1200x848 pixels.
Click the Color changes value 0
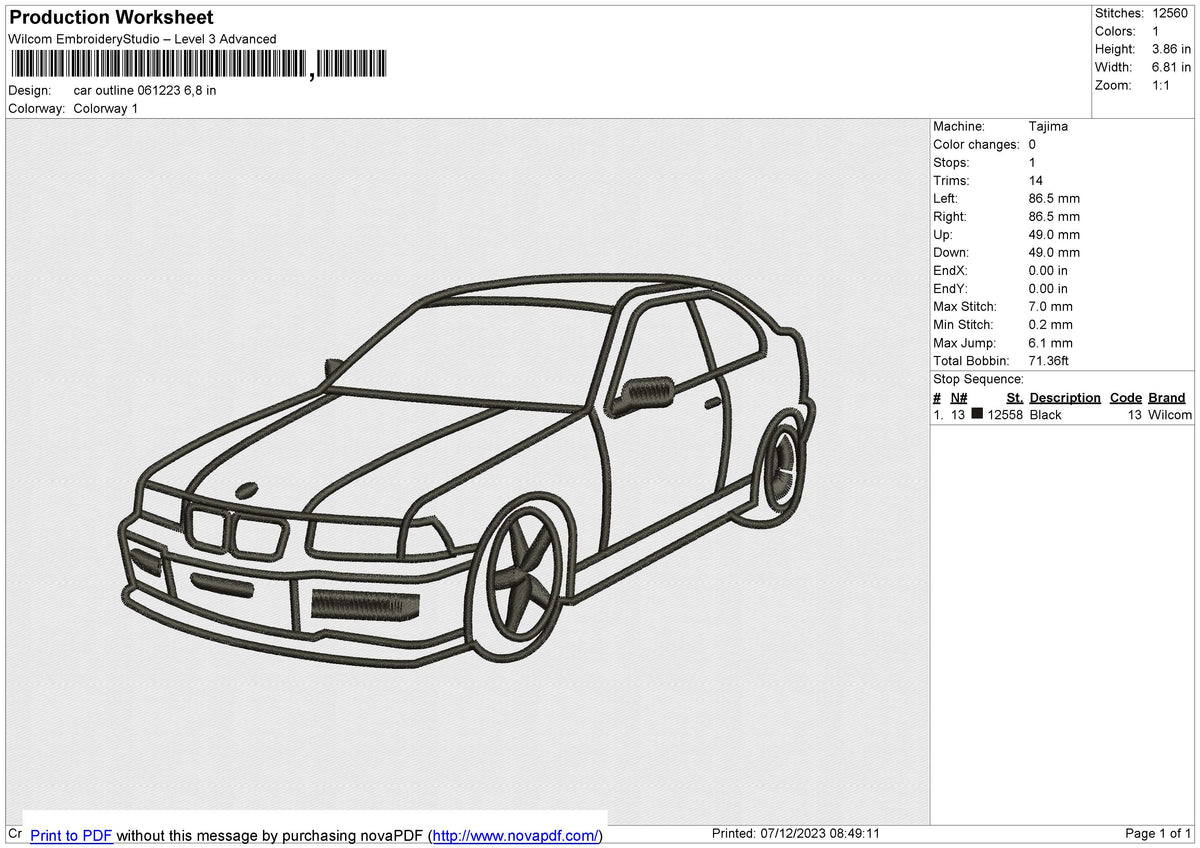[x=1032, y=144]
